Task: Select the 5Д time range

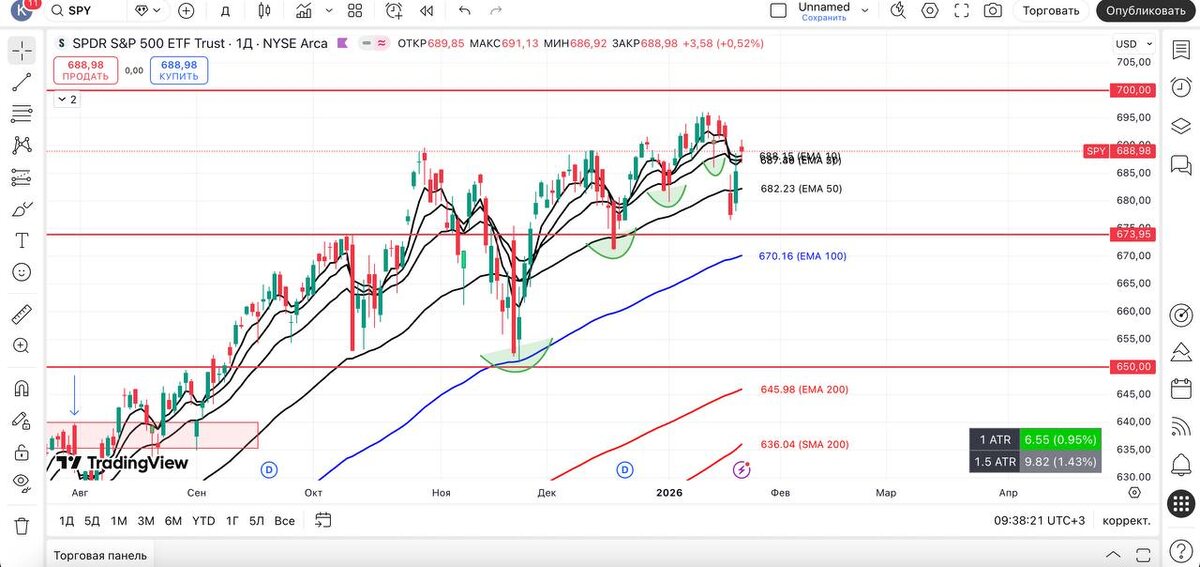Action: (x=92, y=520)
